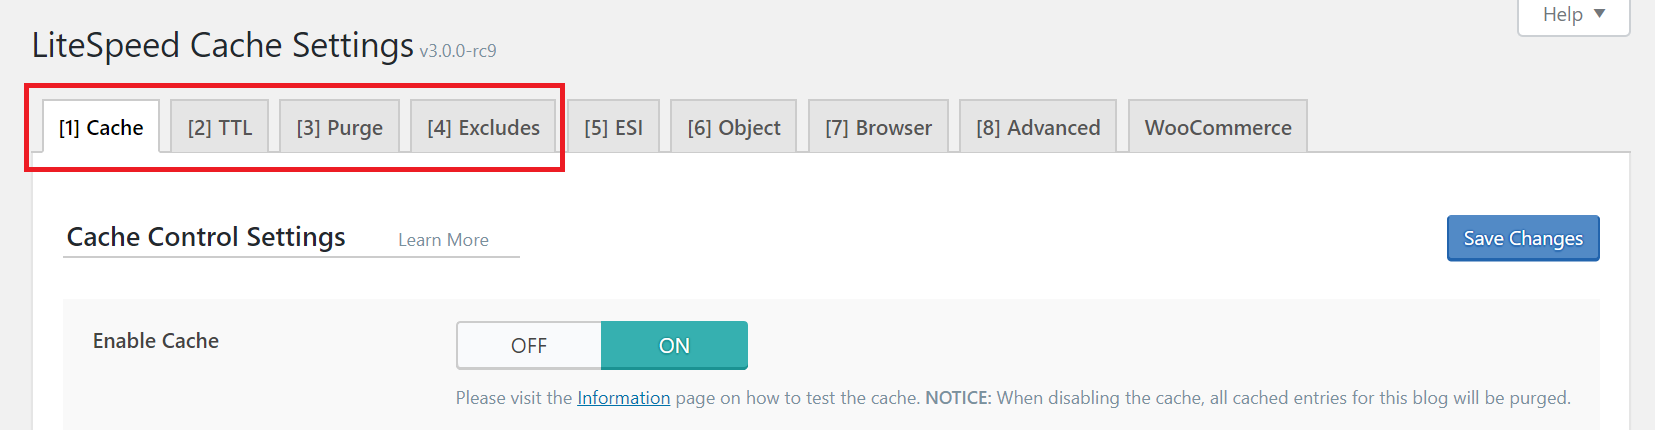Click the Cache Control Settings heading

coord(206,237)
